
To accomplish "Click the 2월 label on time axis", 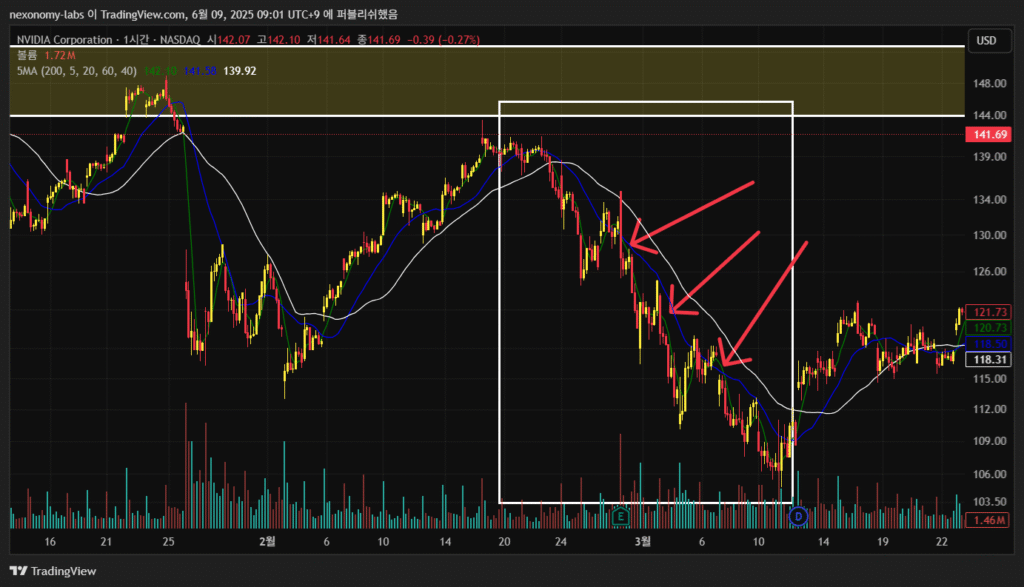I will click(267, 541).
